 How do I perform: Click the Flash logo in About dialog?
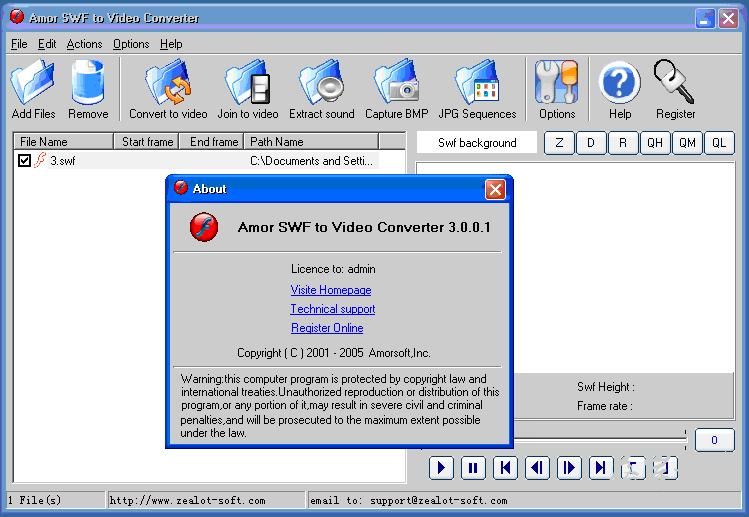[204, 227]
